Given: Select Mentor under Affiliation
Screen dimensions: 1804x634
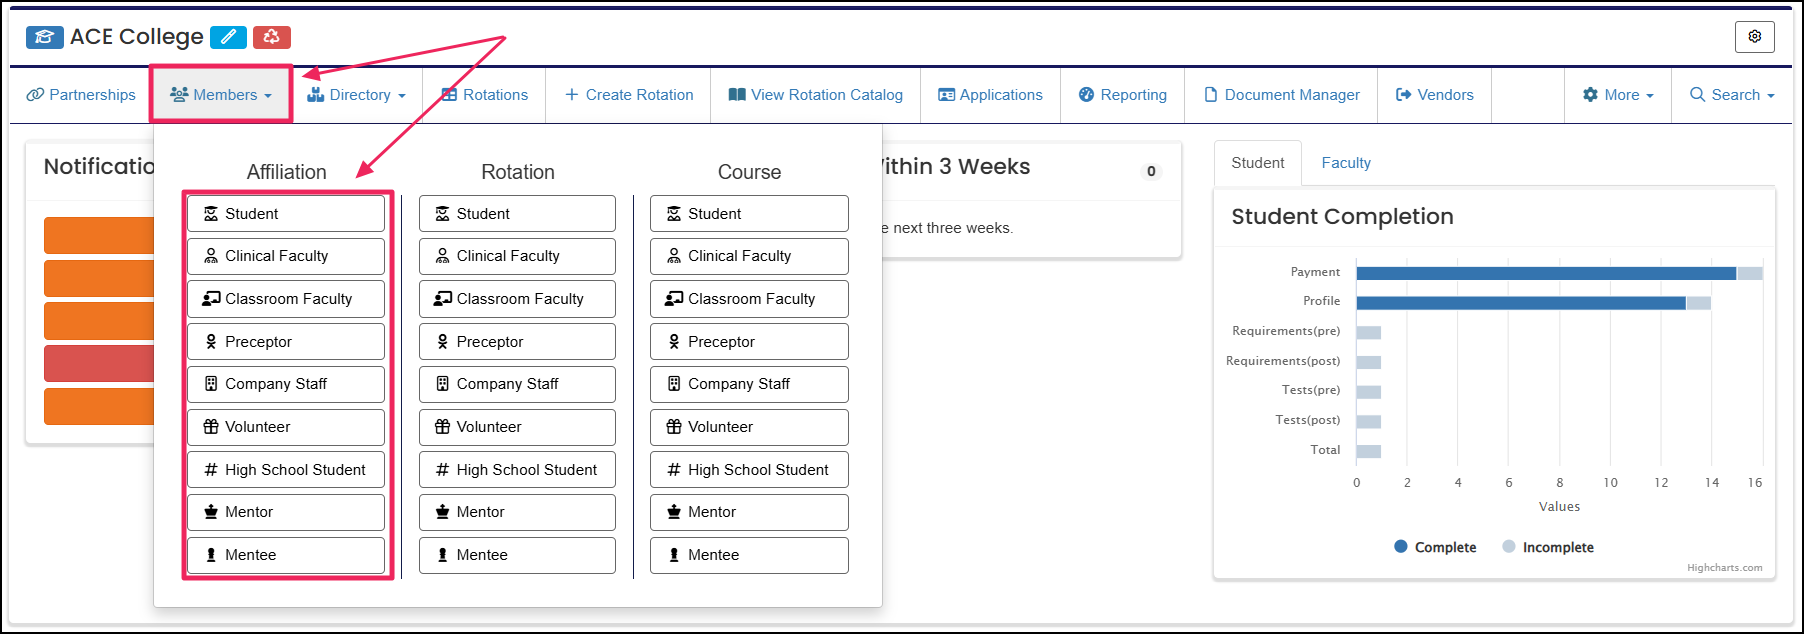Looking at the screenshot, I should (286, 512).
